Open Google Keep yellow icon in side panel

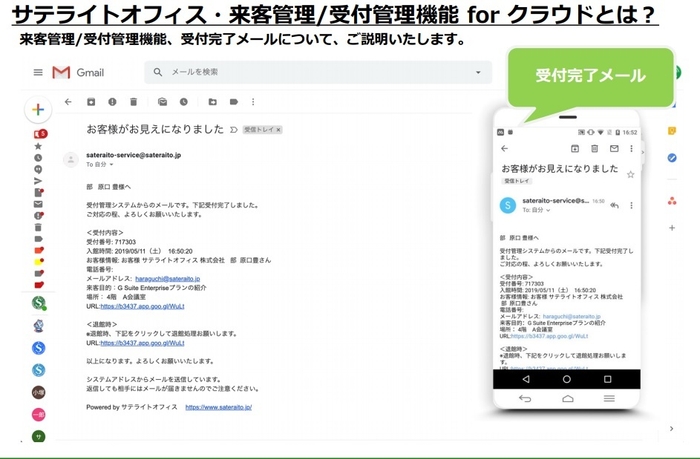coord(671,131)
